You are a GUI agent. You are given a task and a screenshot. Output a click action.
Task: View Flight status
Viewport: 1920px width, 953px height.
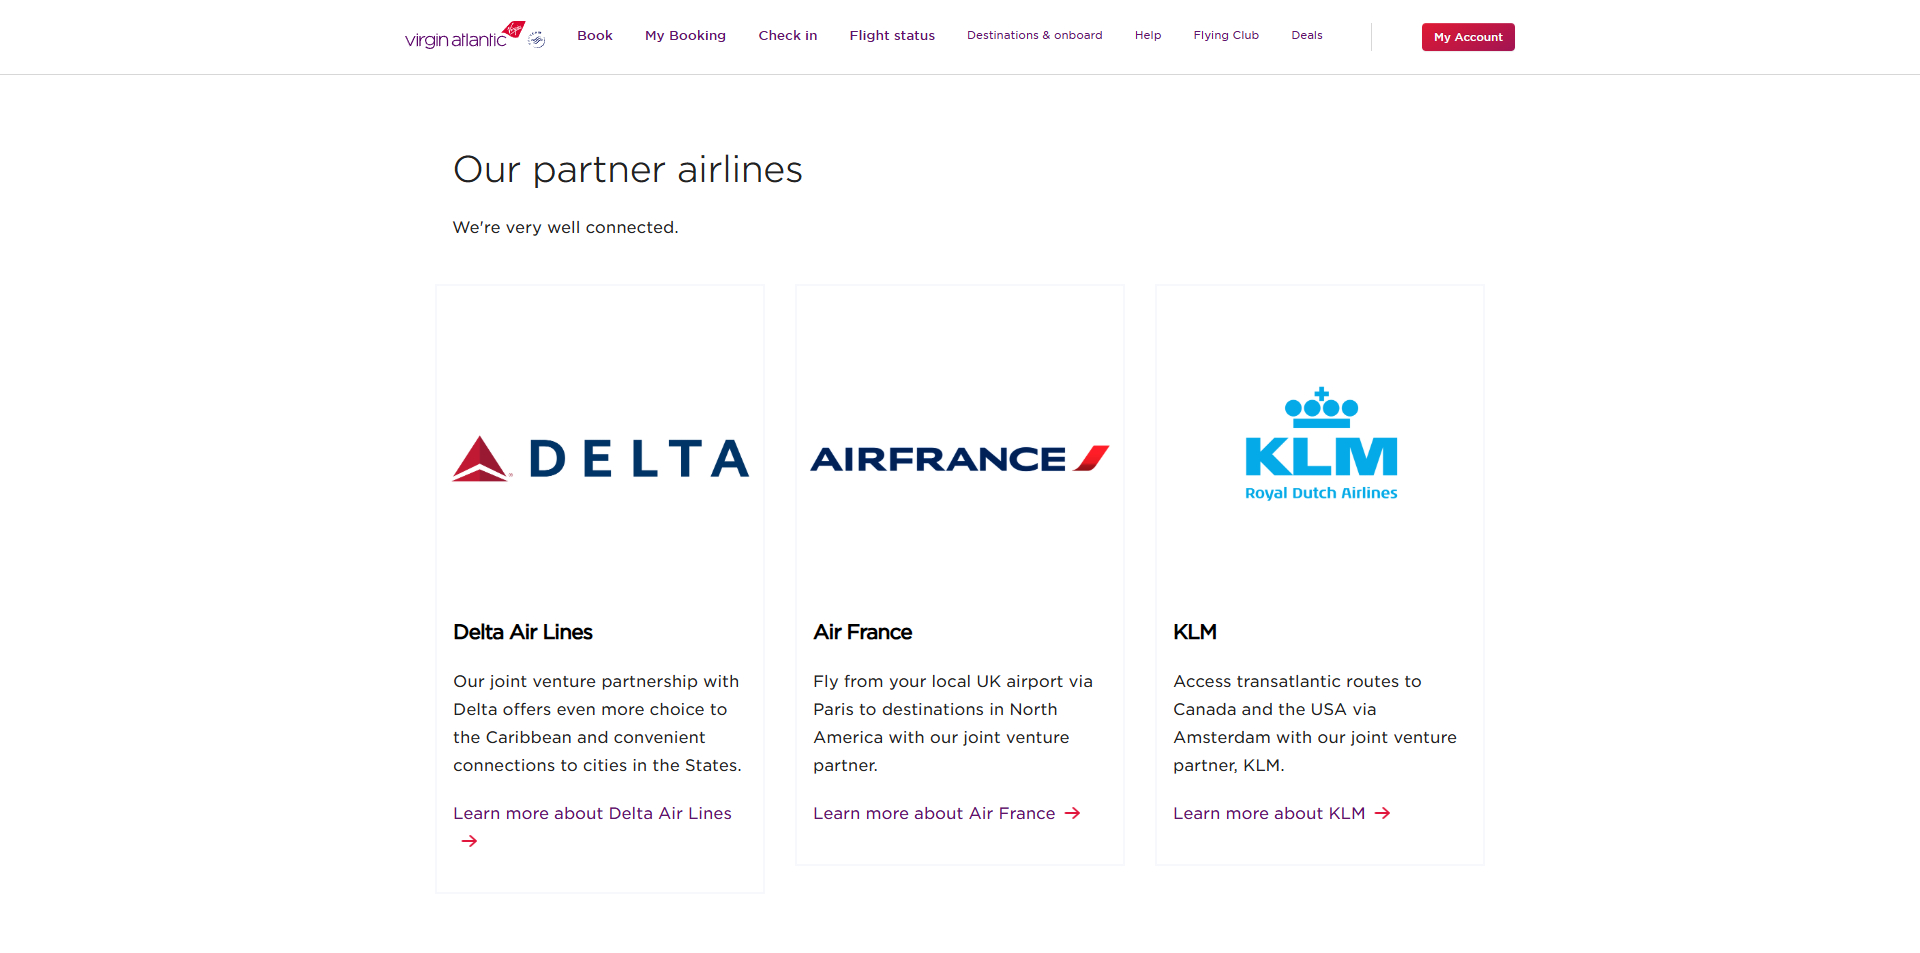(891, 35)
